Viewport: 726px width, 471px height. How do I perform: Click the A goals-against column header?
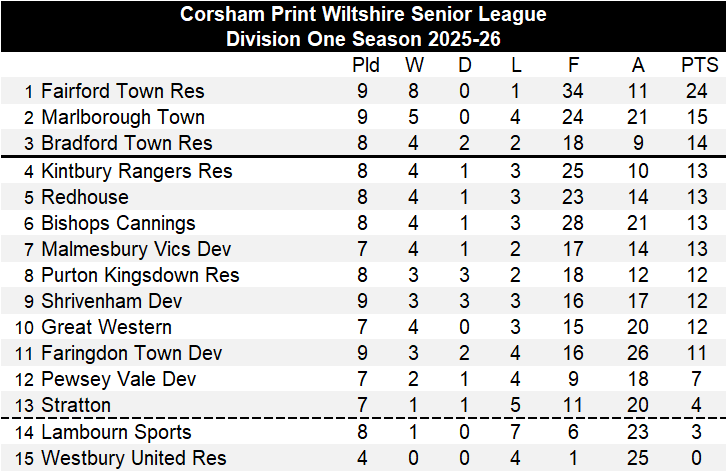pos(638,65)
